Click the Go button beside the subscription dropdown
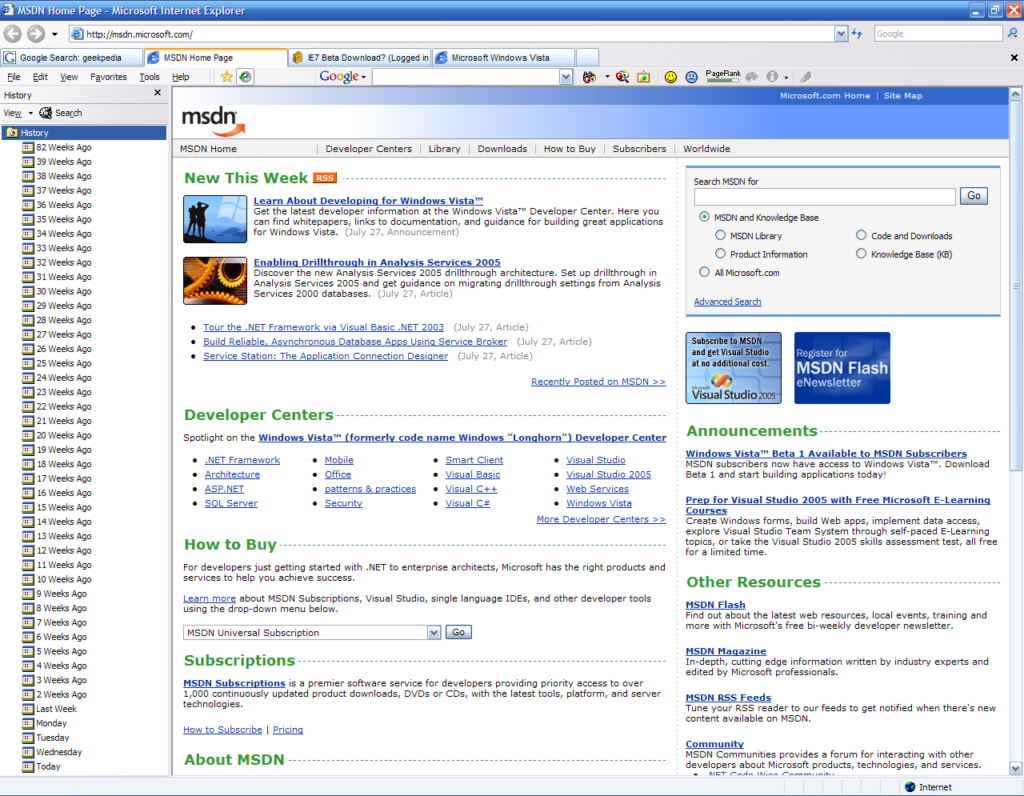 point(458,632)
